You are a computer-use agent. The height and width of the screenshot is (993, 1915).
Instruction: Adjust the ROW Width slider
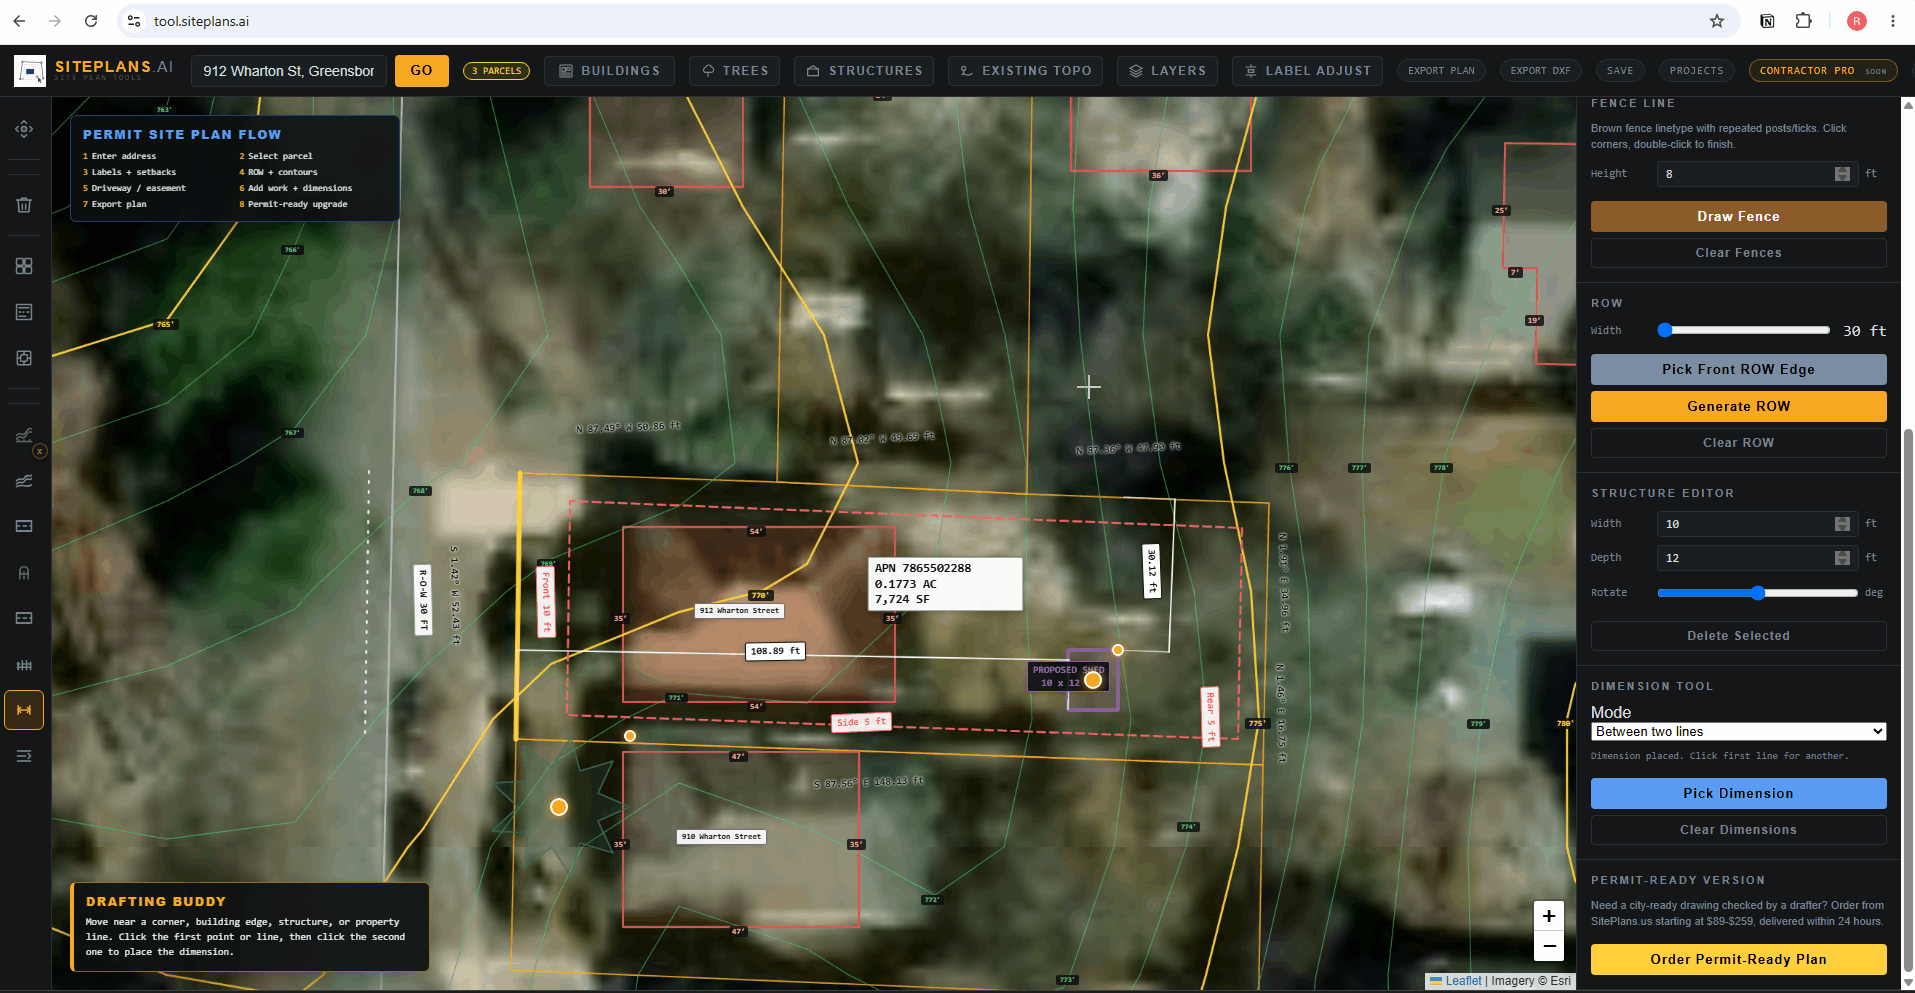coord(1743,330)
